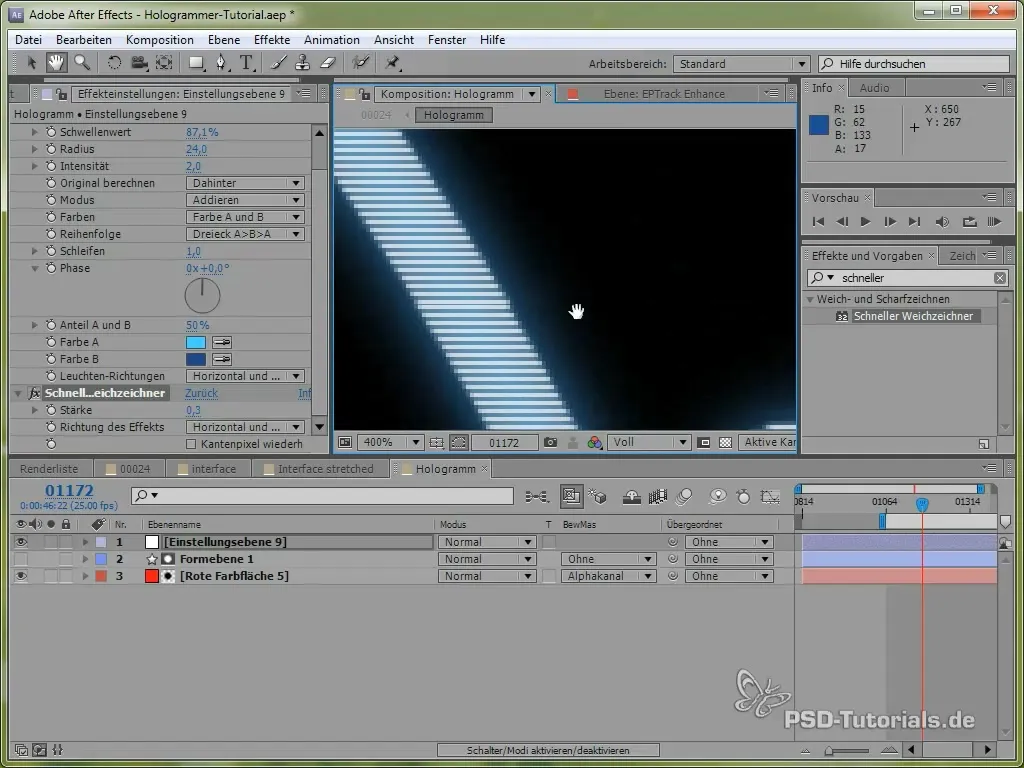Screen dimensions: 1024x768
Task: Select the Eraser tool
Action: pyautogui.click(x=327, y=63)
